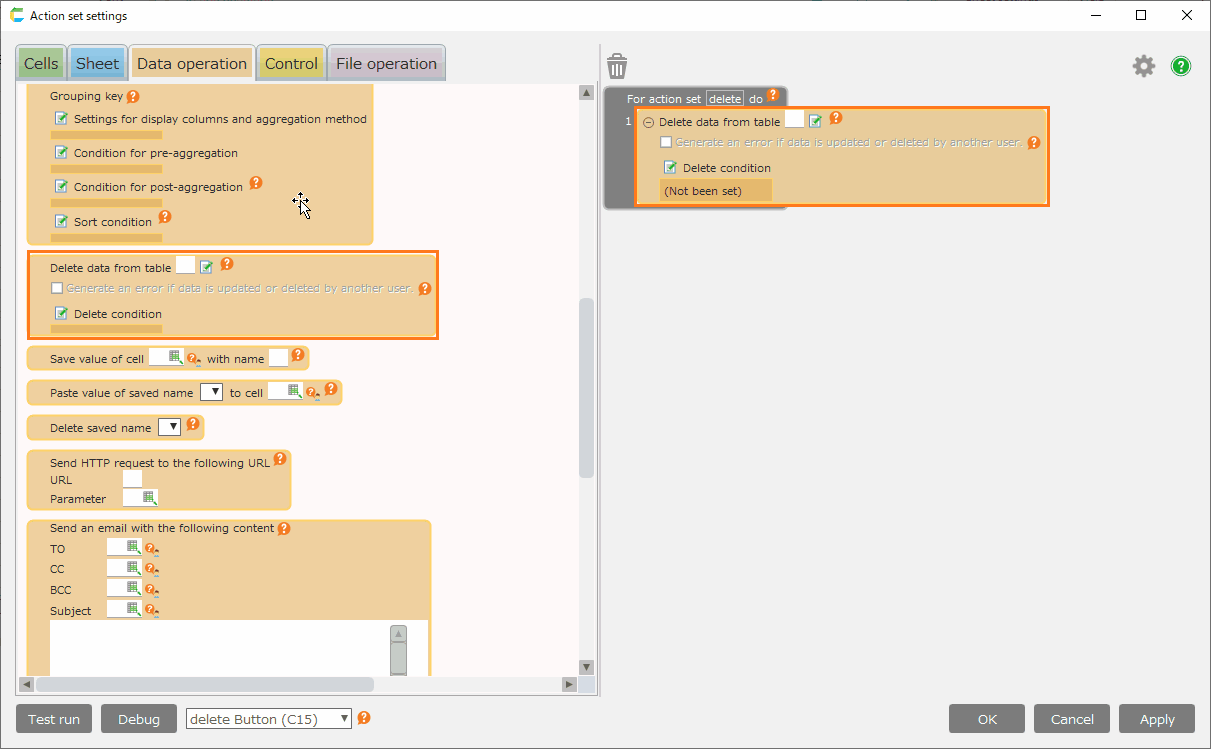This screenshot has height=749, width=1211.
Task: Toggle generate error checkbox in left panel
Action: pos(57,288)
